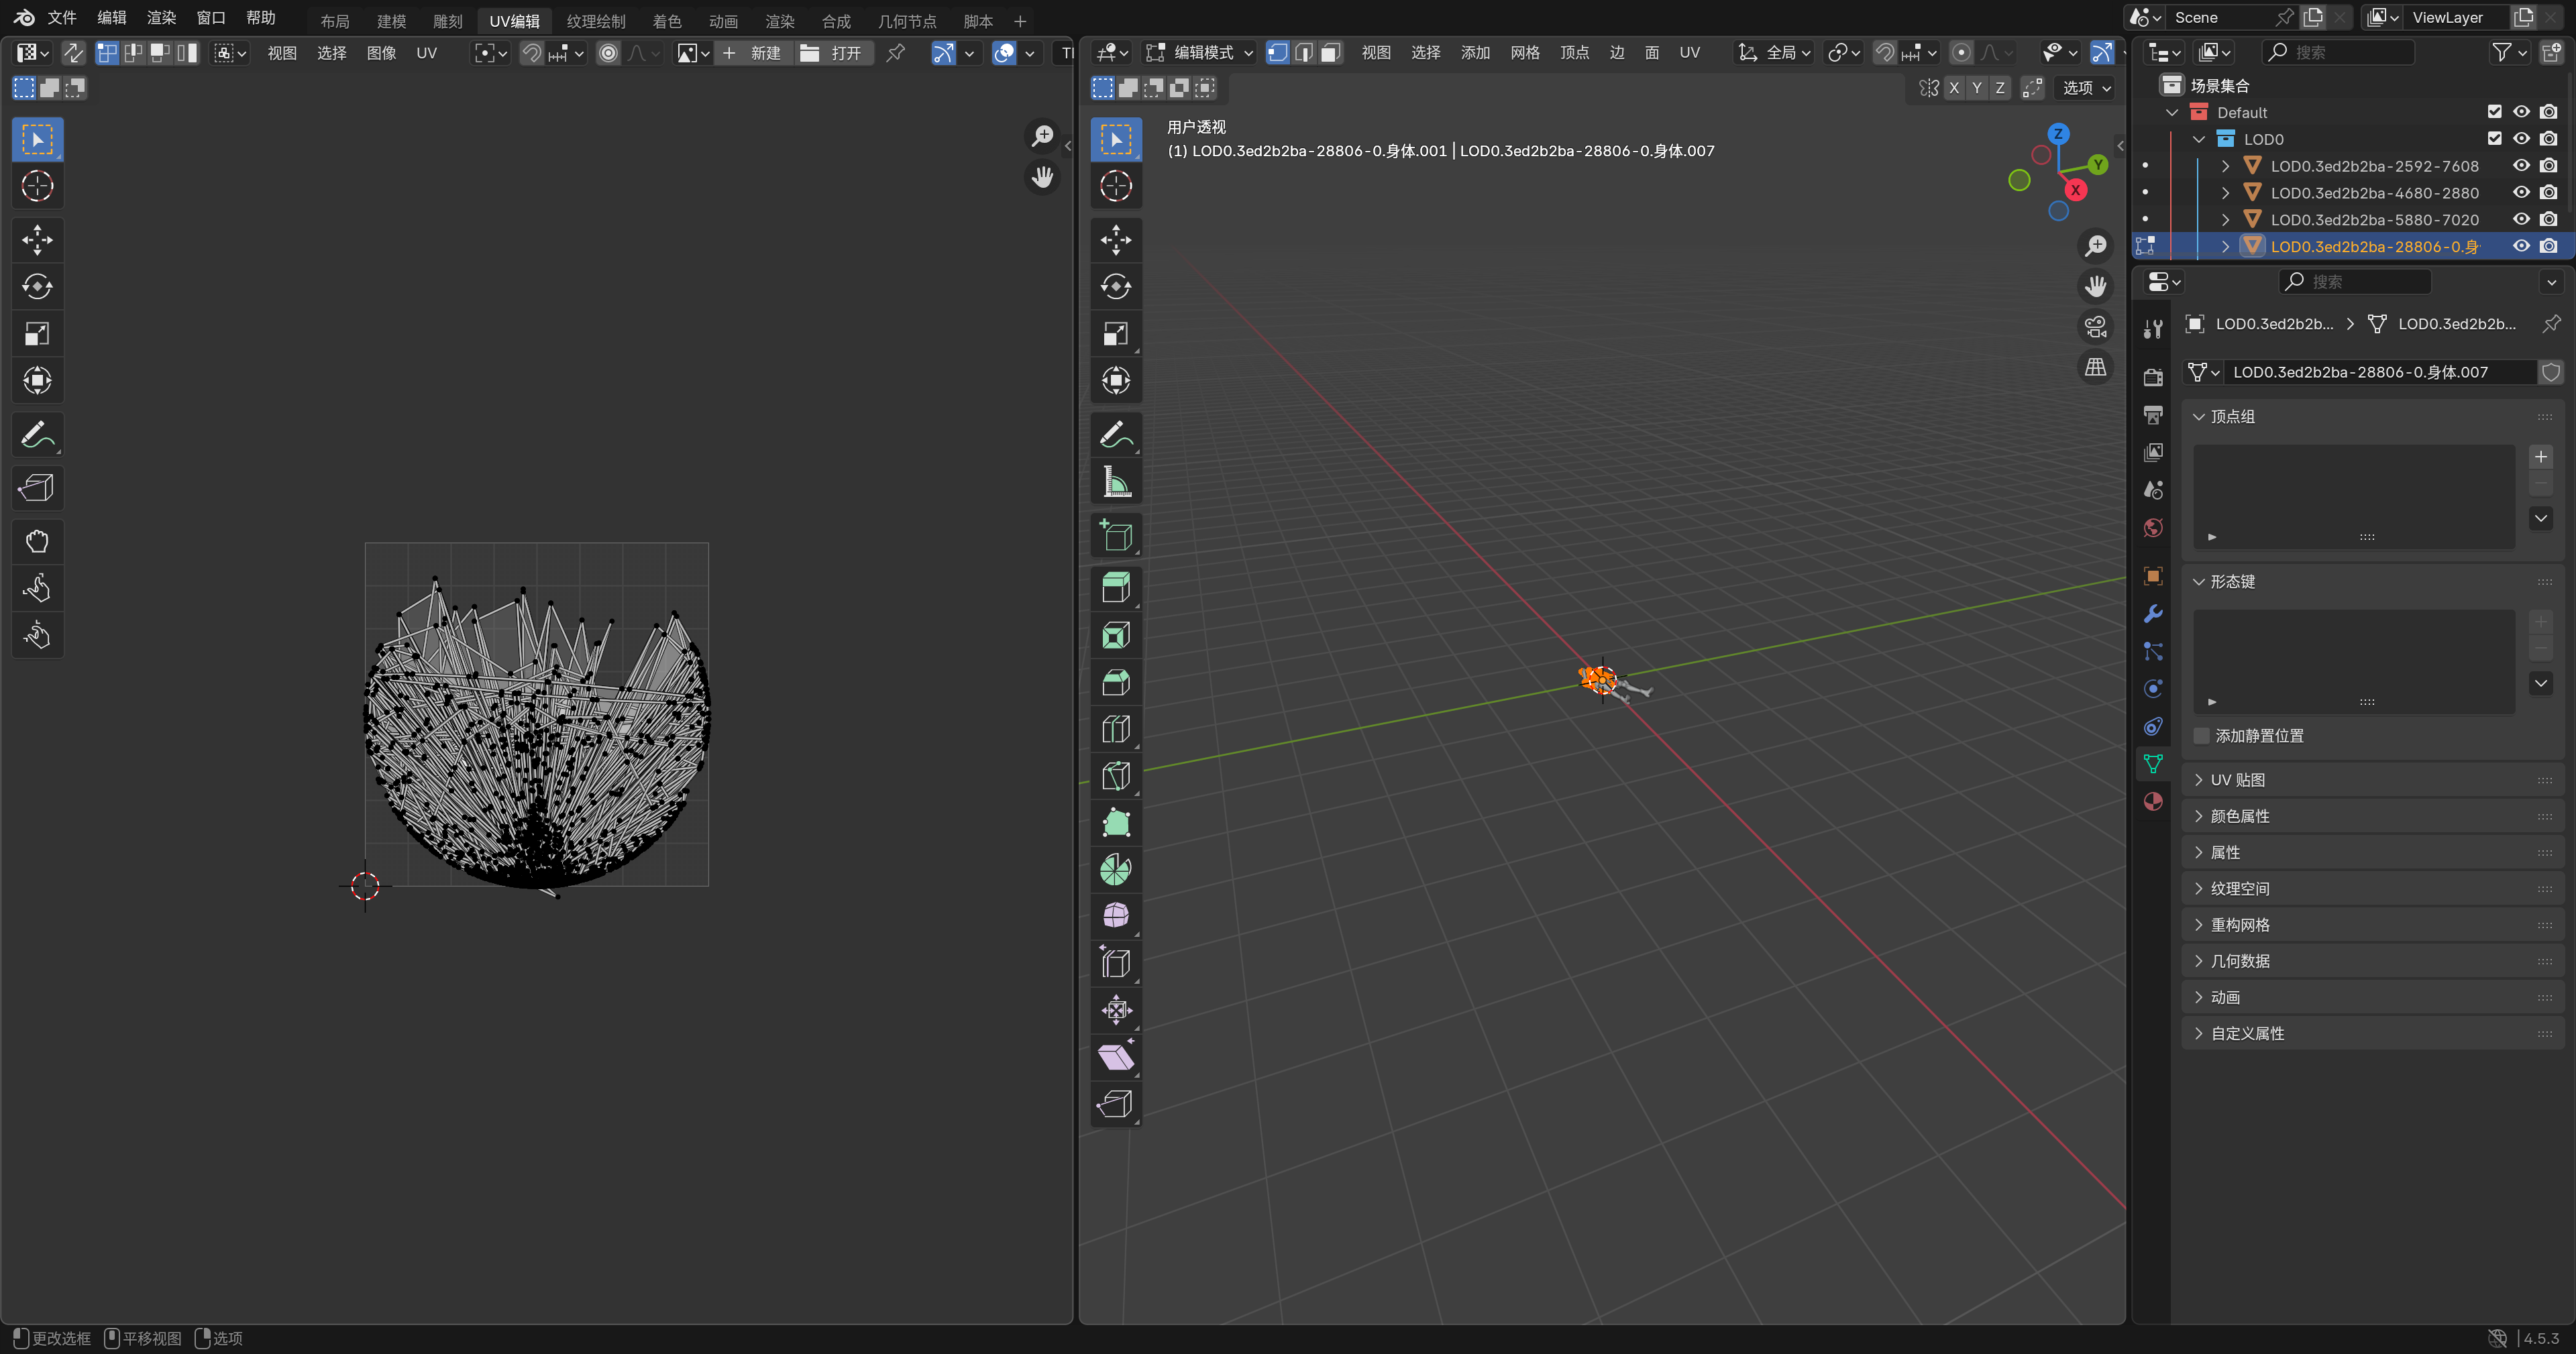Switch to the 纹理绘制 workspace tab
The width and height of the screenshot is (2576, 1354).
pyautogui.click(x=596, y=21)
